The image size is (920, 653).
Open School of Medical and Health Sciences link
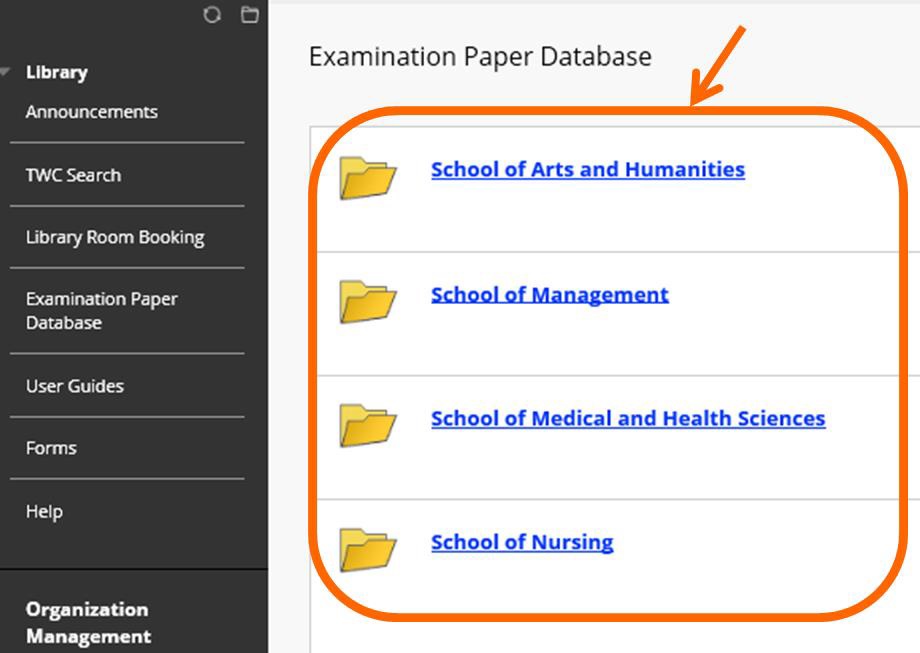(x=628, y=418)
